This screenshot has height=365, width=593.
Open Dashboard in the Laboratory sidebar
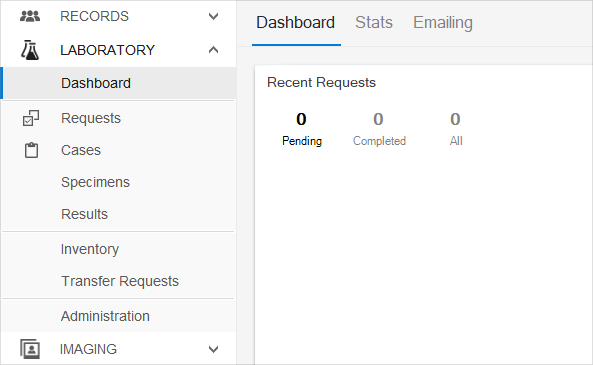[118, 83]
